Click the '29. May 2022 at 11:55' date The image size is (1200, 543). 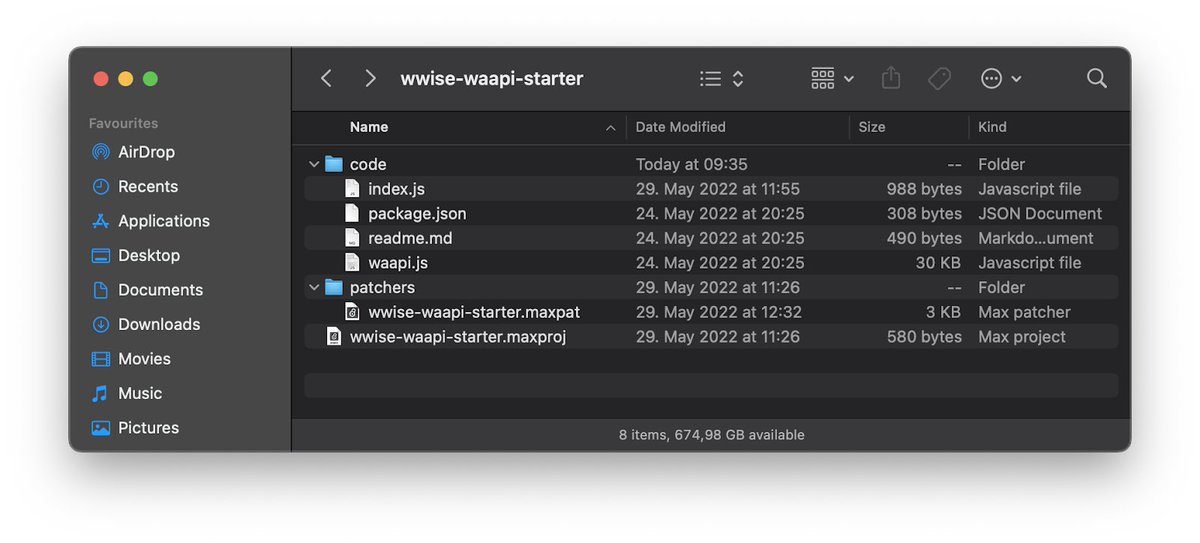(718, 189)
